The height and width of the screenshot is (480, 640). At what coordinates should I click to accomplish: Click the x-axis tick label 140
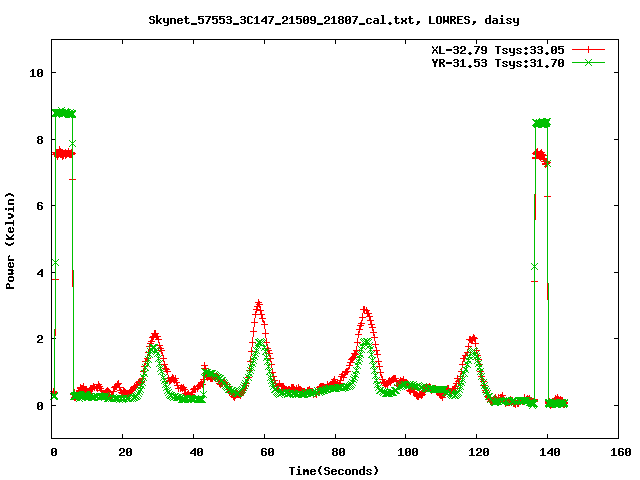(x=549, y=452)
